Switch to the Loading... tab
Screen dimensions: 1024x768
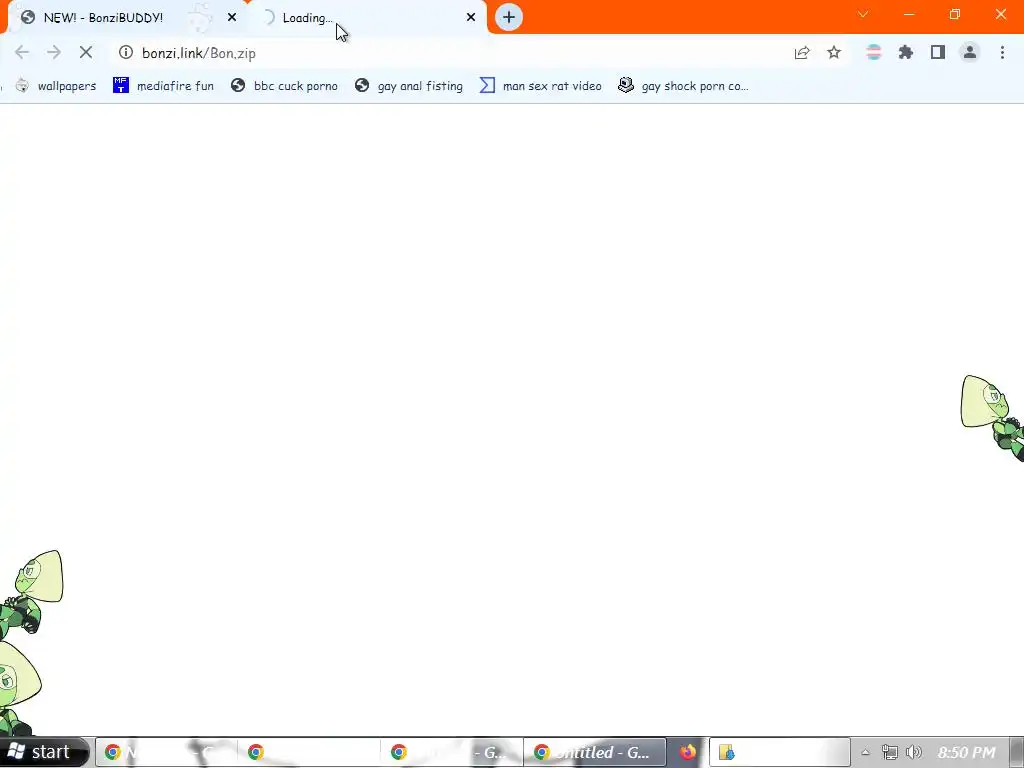pyautogui.click(x=368, y=18)
